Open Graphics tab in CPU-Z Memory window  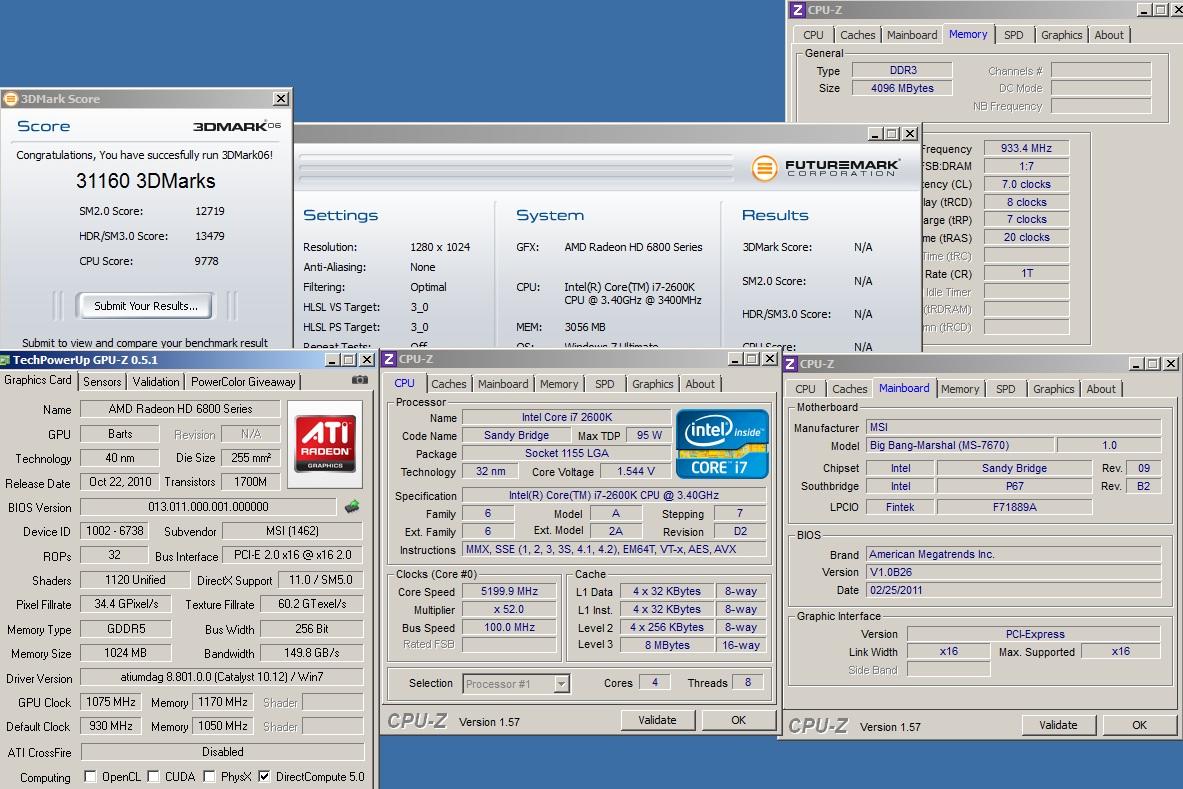1062,35
